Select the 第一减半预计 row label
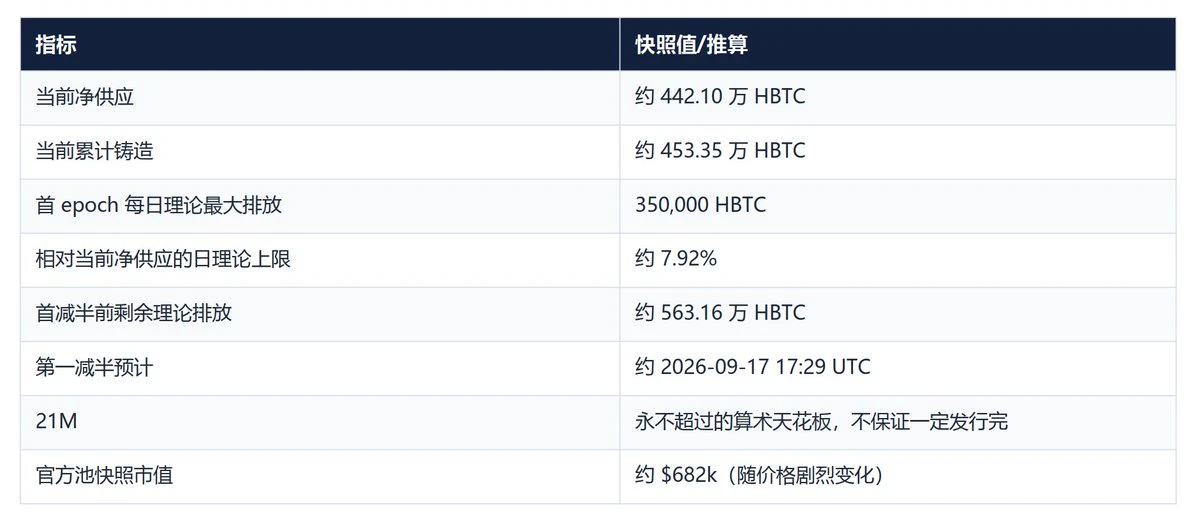 click(94, 367)
